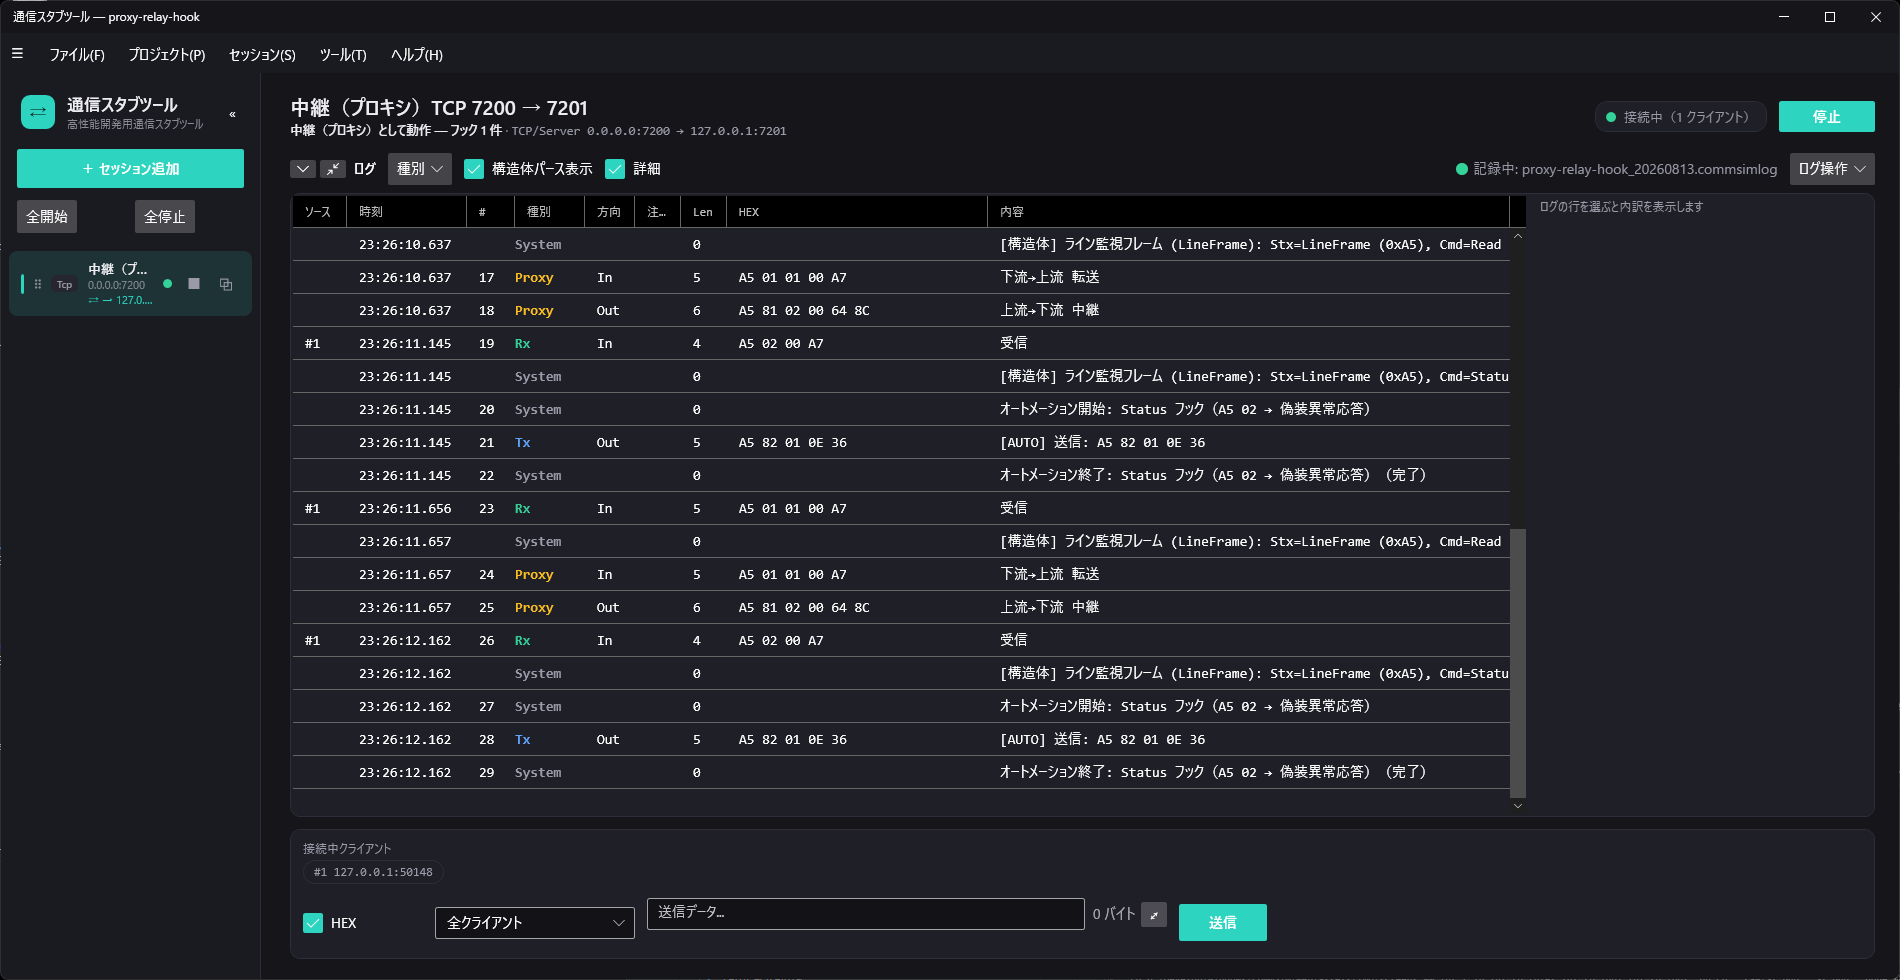This screenshot has width=1900, height=980.
Task: Select log row 20 オートメーション開始
Action: [901, 409]
